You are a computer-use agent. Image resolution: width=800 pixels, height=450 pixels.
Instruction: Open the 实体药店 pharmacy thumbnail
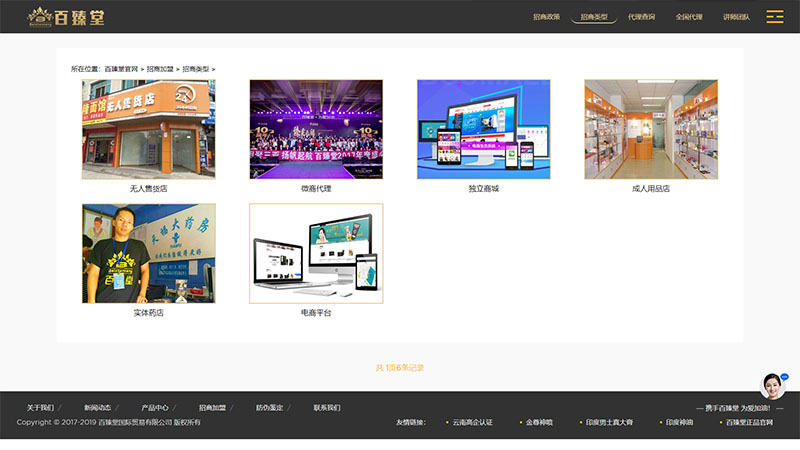coord(148,254)
